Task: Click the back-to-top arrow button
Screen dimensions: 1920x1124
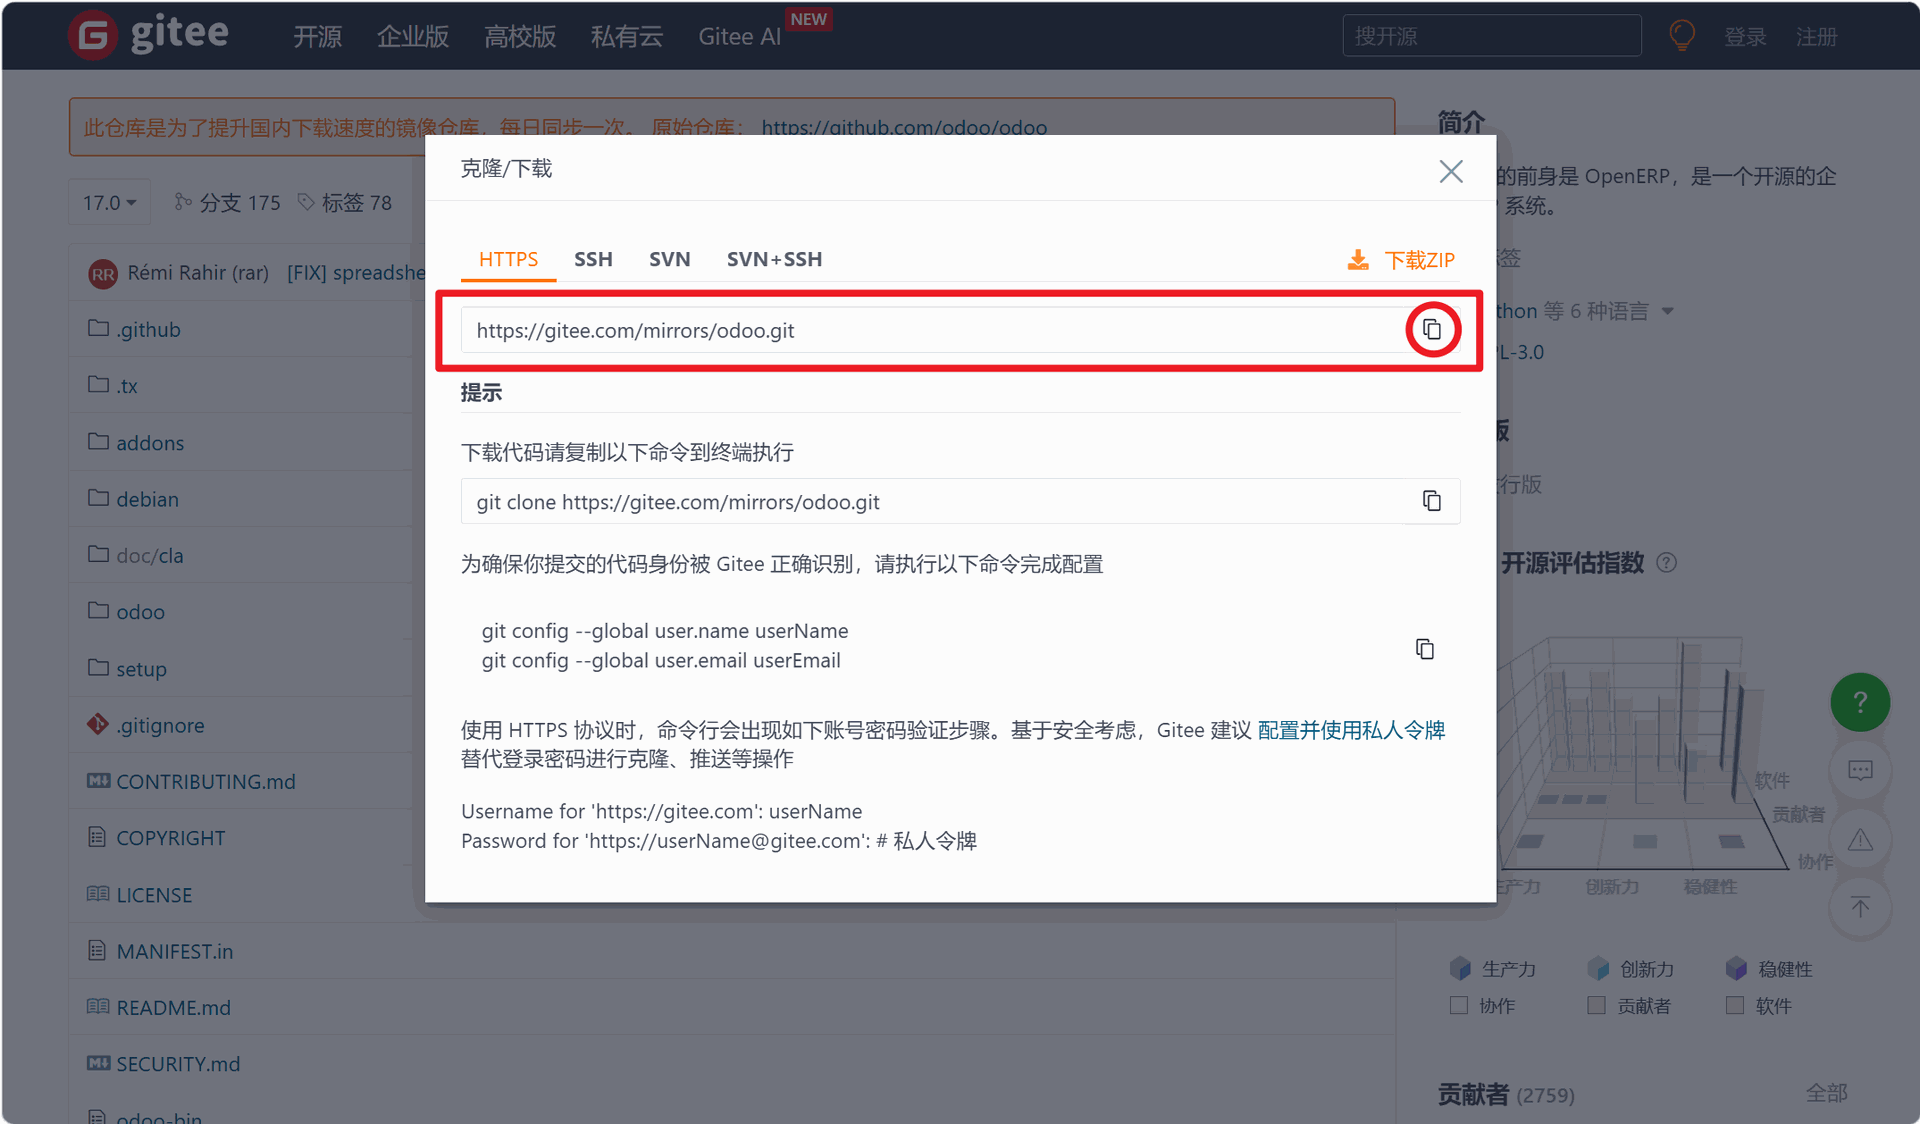Action: tap(1860, 908)
